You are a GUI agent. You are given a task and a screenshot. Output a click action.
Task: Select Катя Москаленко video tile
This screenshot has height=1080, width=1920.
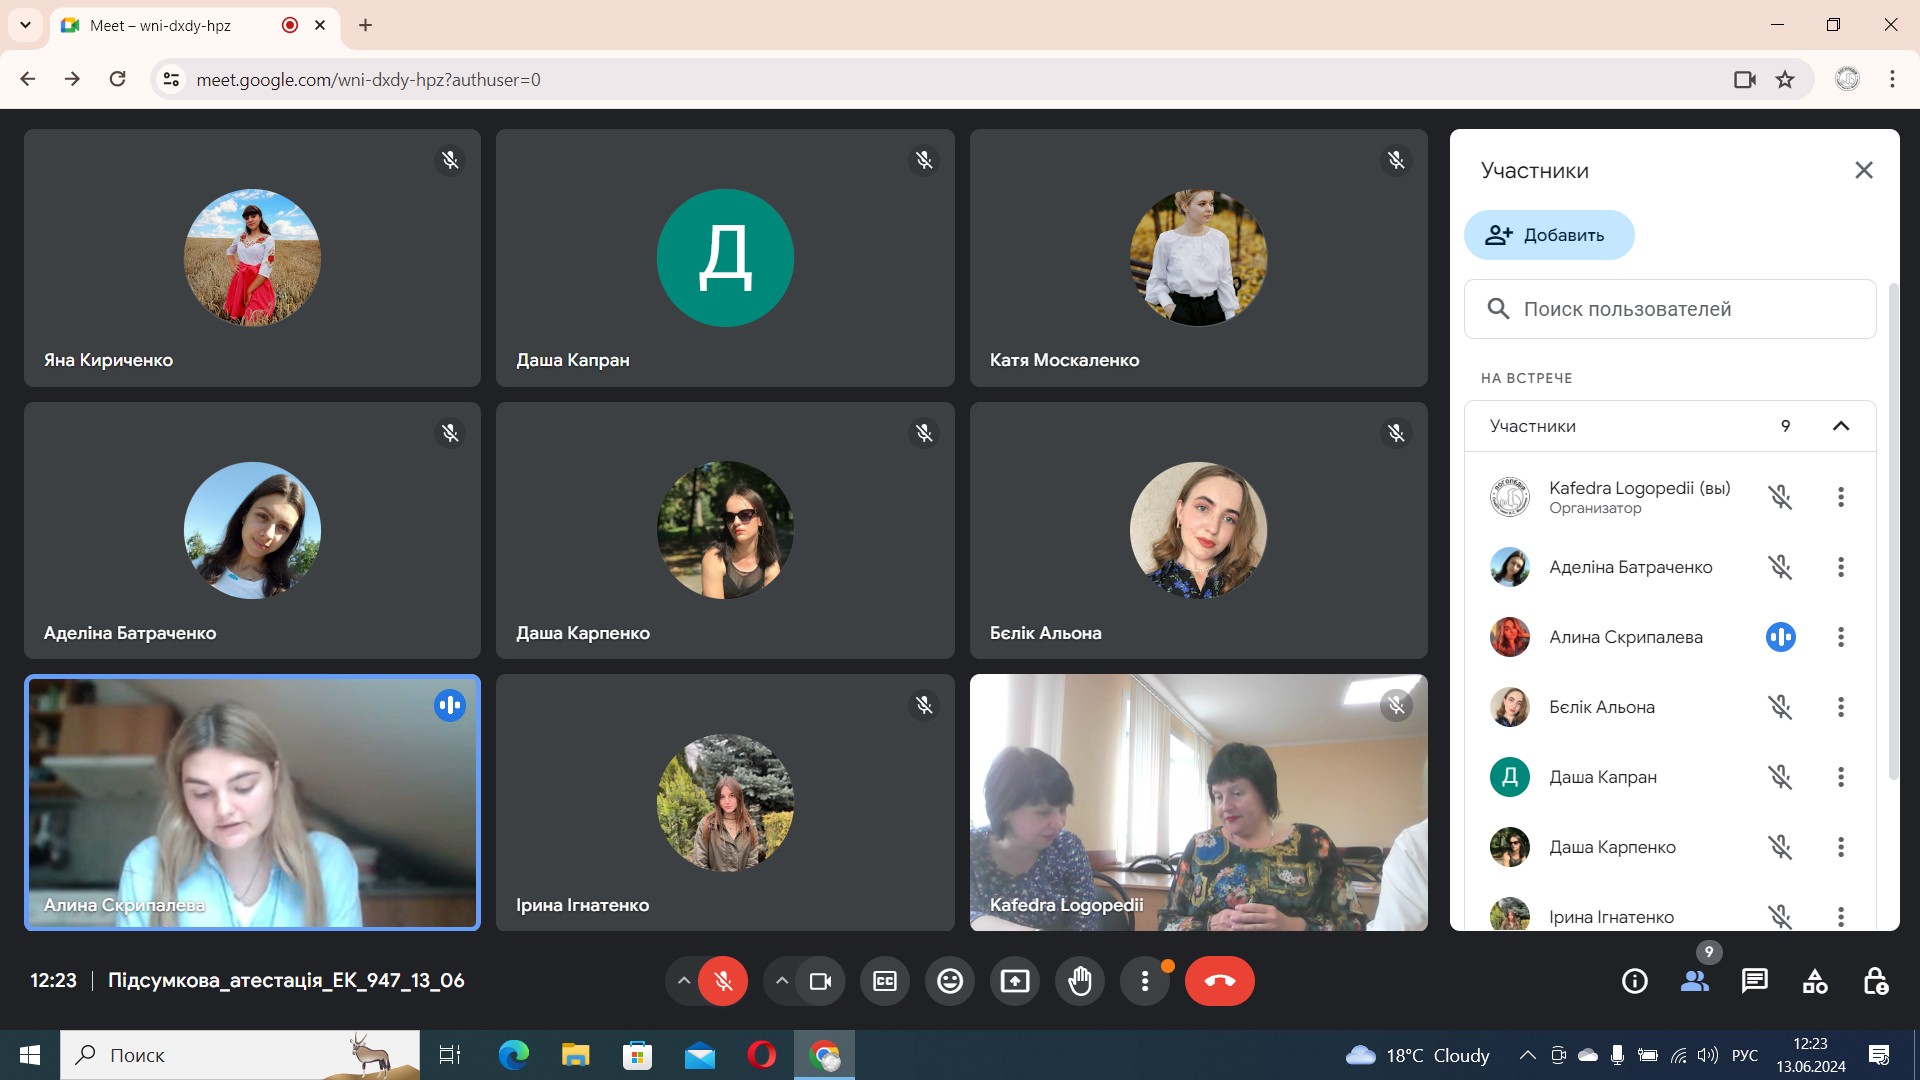click(x=1198, y=258)
